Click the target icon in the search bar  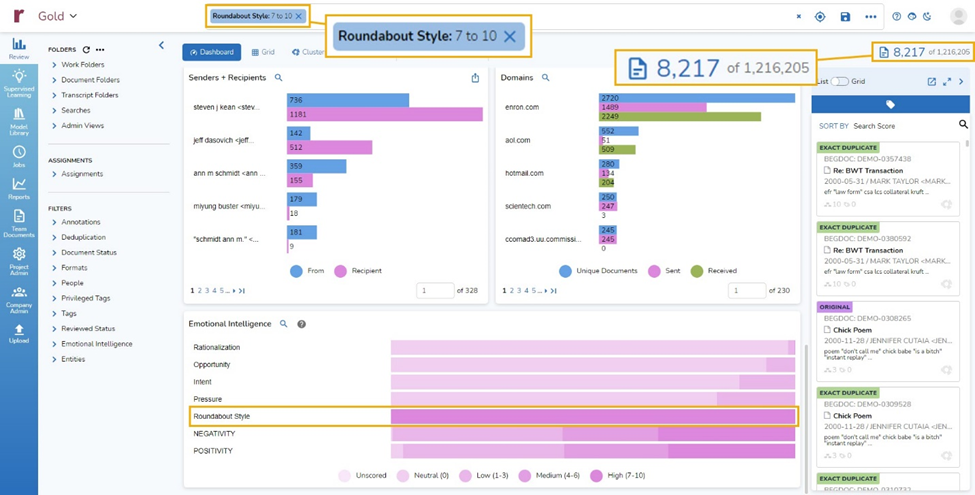[x=820, y=17]
